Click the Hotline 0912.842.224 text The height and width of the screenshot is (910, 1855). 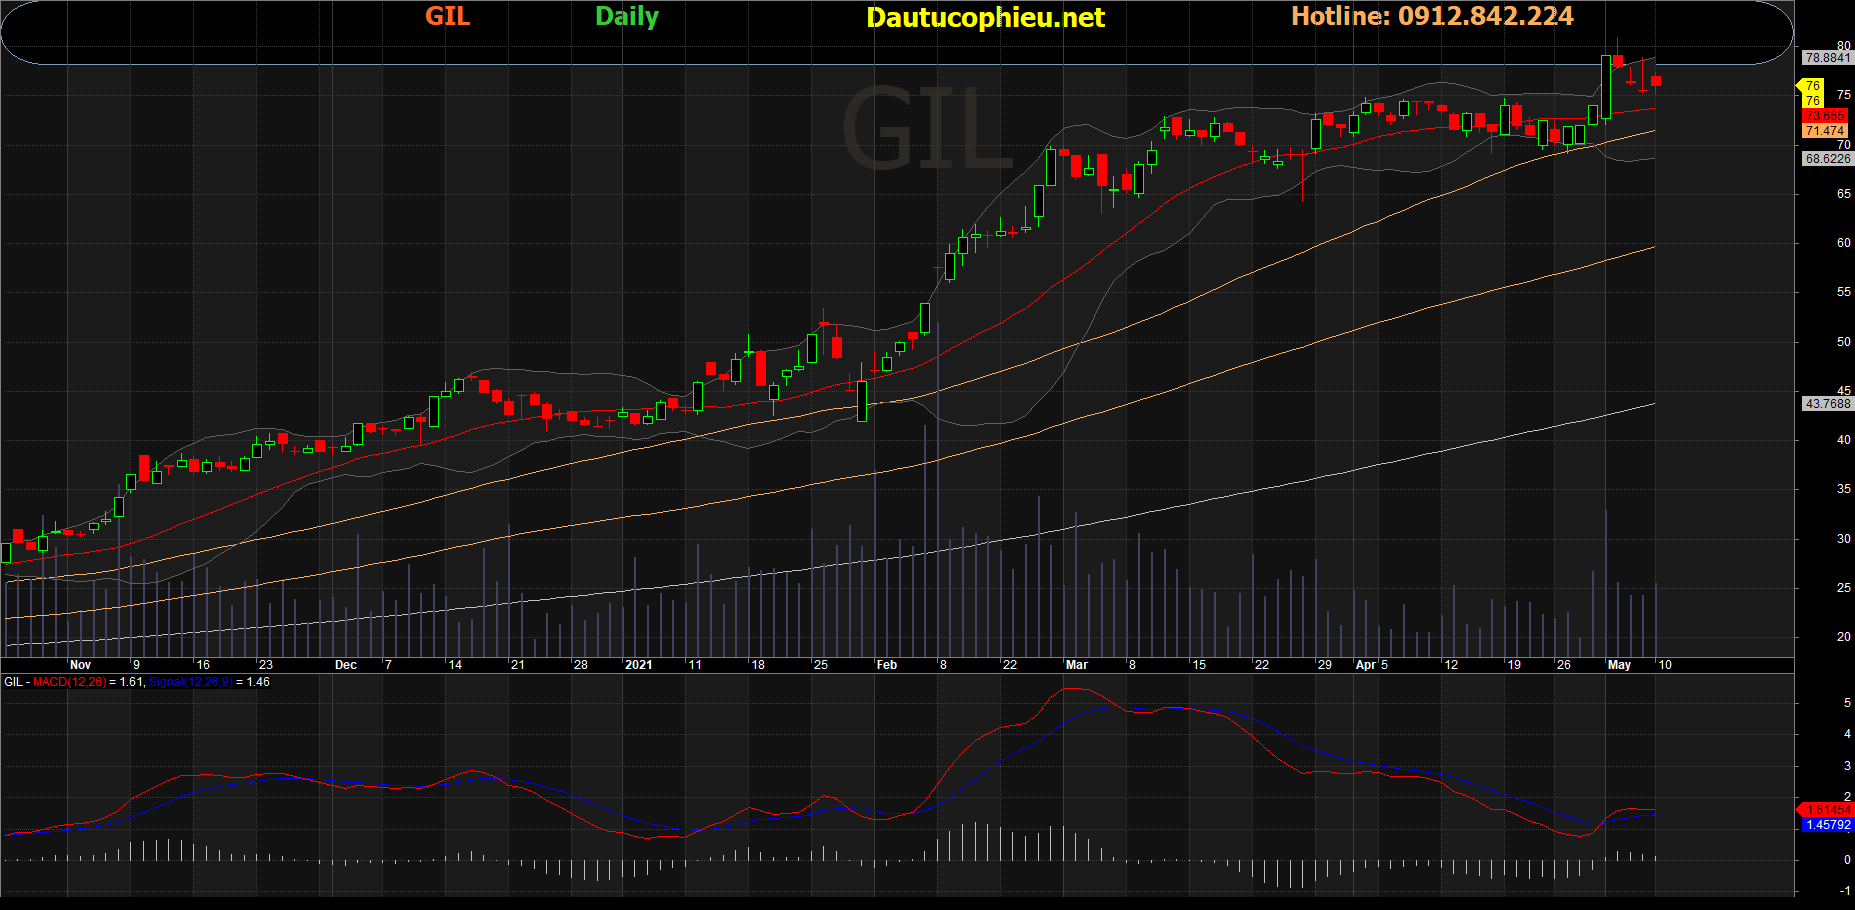[1432, 16]
